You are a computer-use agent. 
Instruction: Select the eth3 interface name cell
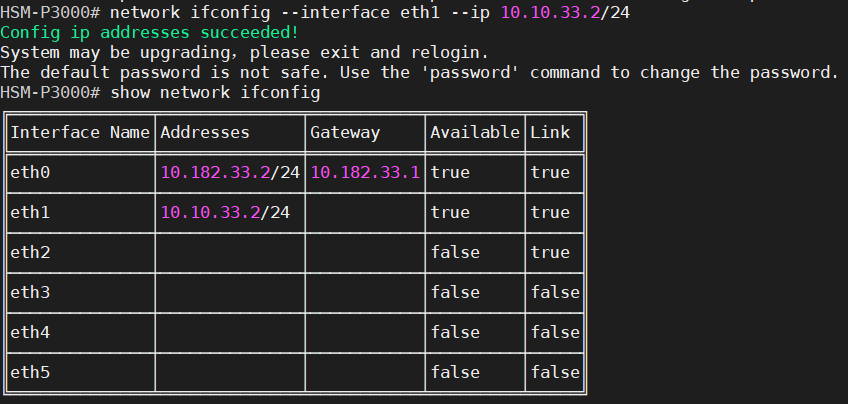point(30,292)
